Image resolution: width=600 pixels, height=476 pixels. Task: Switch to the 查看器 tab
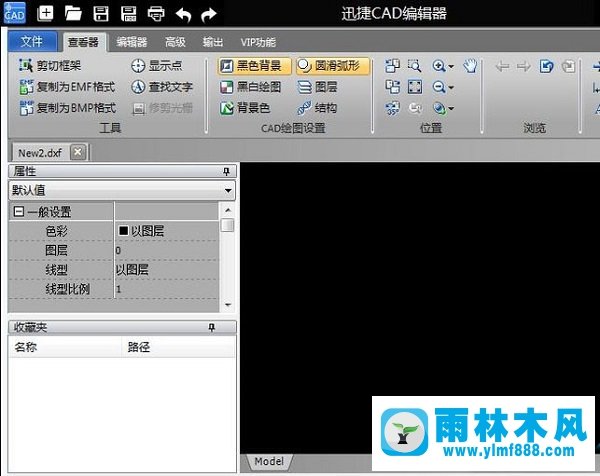(x=83, y=42)
